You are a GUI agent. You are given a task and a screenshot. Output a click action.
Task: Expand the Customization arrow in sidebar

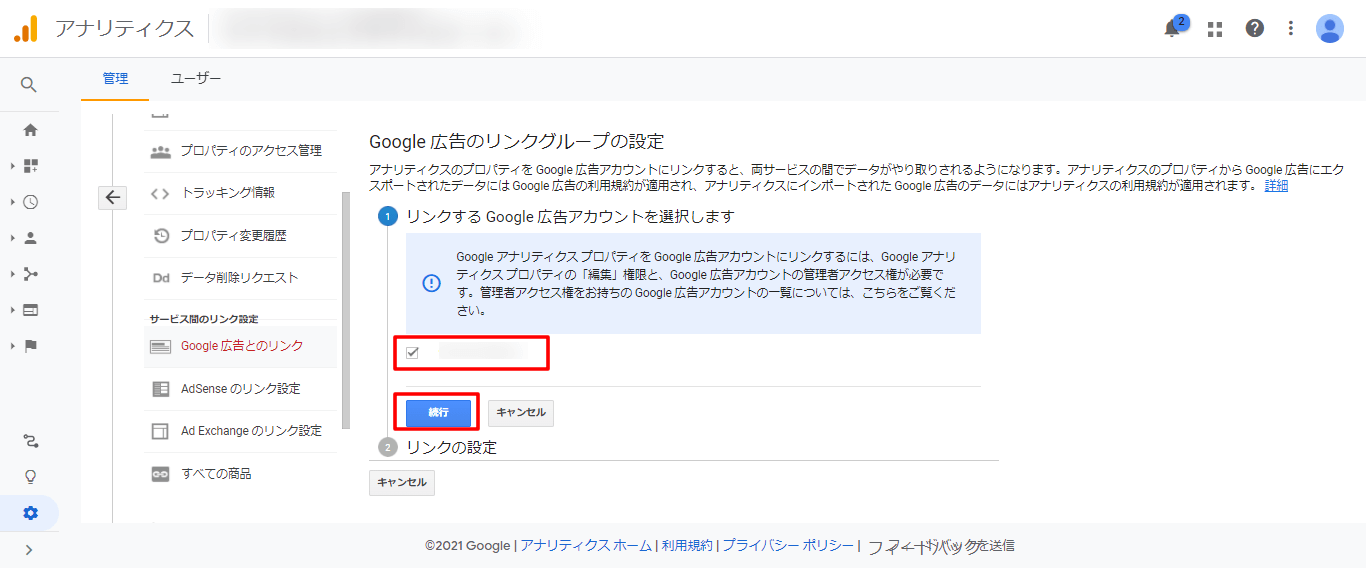point(12,166)
